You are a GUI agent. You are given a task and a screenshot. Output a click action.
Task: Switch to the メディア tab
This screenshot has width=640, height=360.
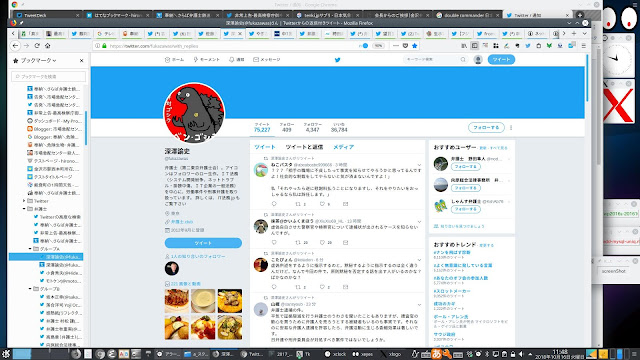343,147
